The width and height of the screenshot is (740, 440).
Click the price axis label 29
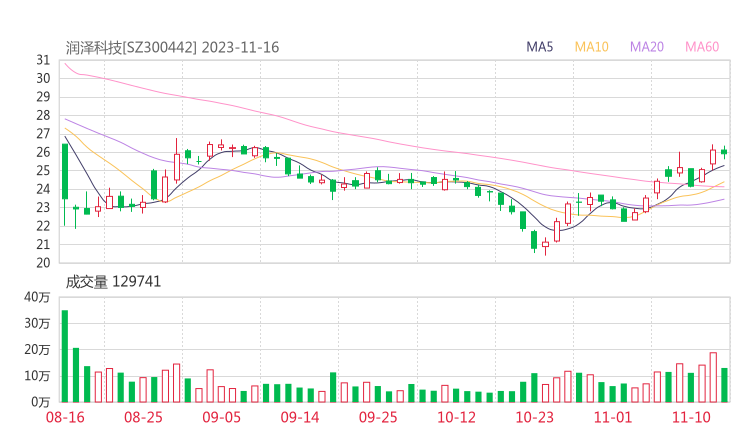point(43,97)
